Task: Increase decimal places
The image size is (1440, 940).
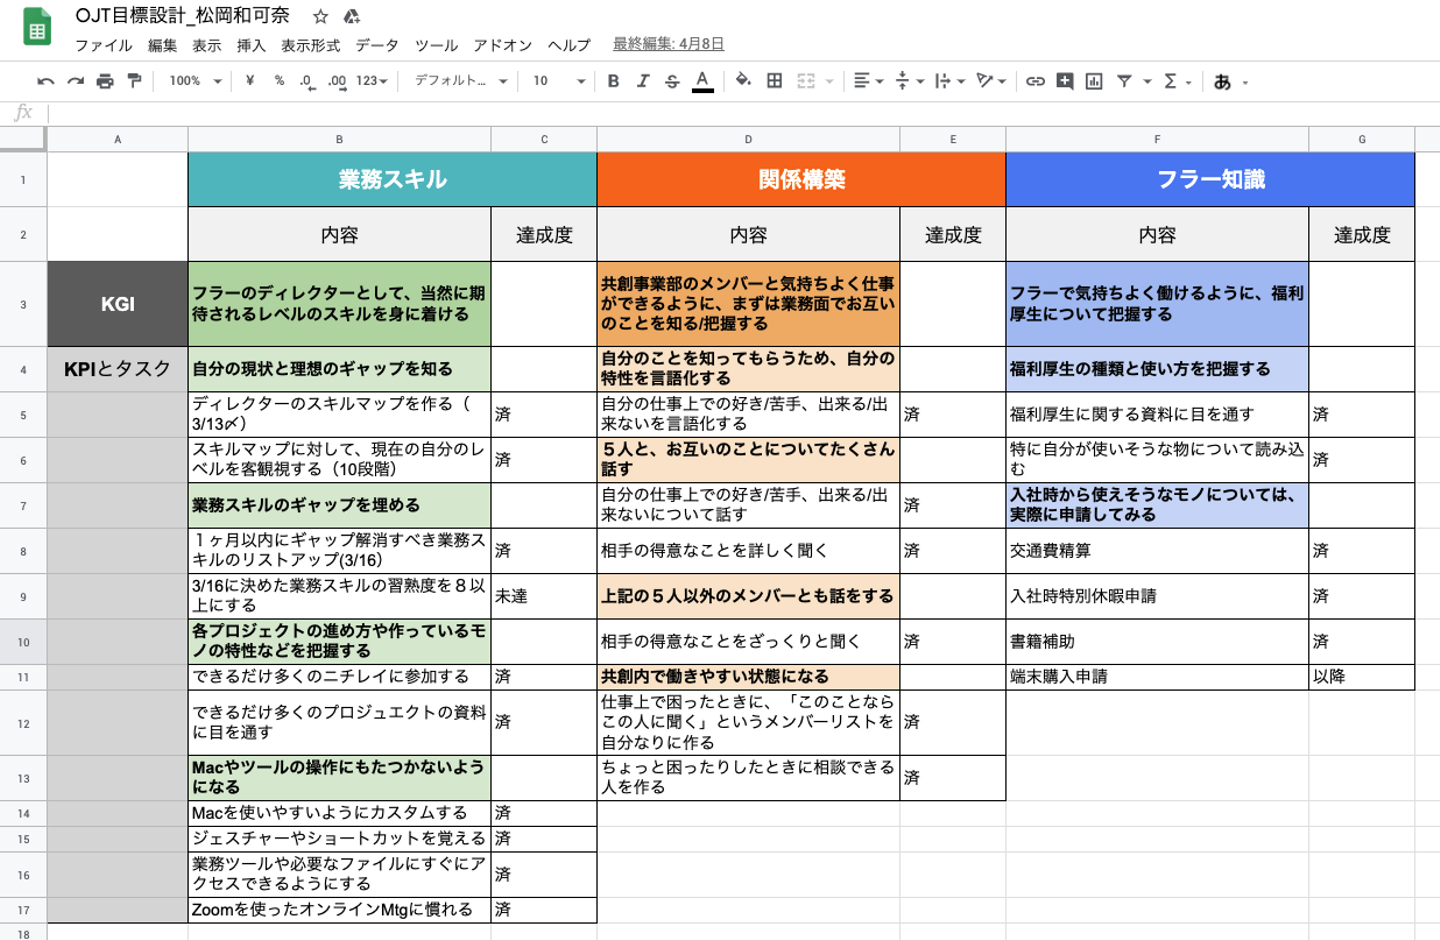Action: pos(336,81)
